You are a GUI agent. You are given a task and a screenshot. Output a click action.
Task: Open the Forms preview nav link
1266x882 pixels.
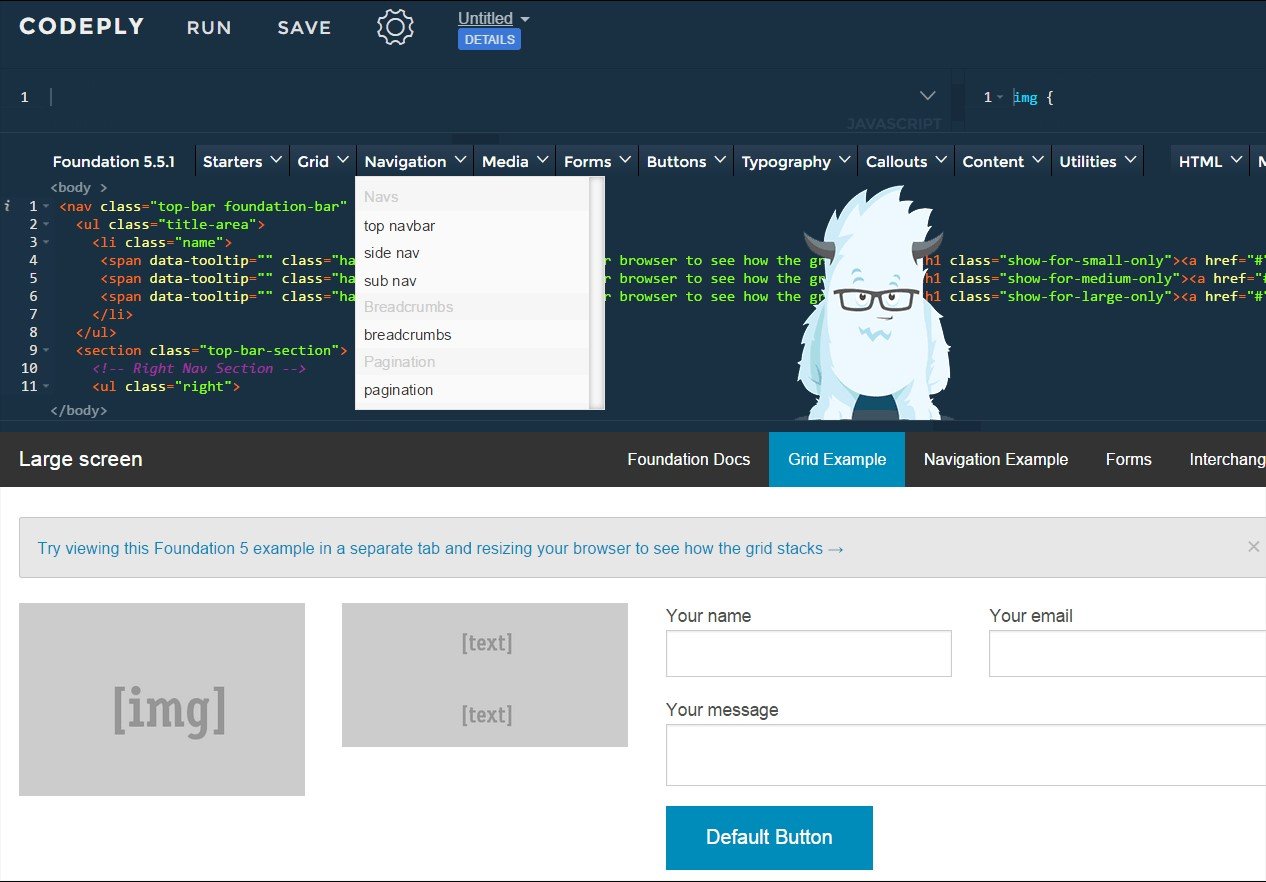pos(1129,460)
